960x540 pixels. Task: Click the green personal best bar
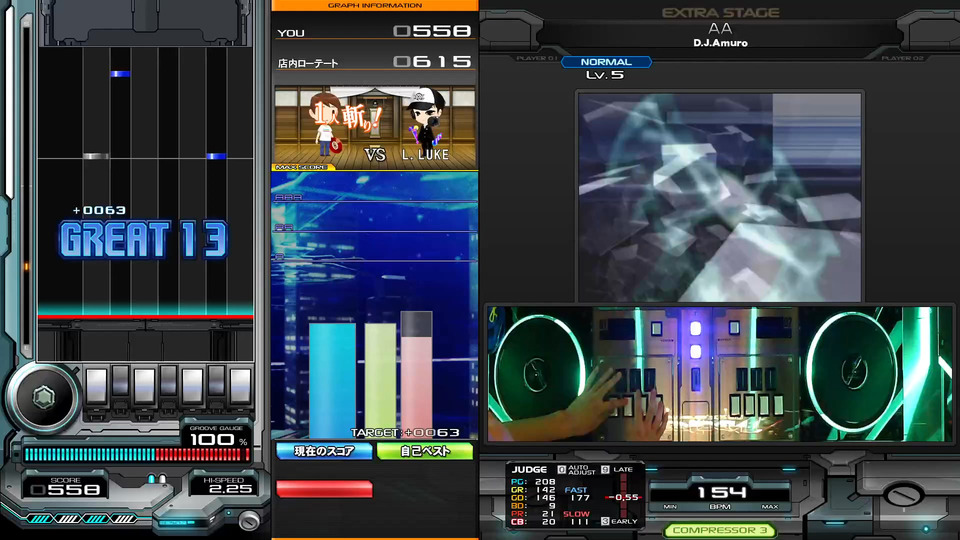tap(380, 380)
